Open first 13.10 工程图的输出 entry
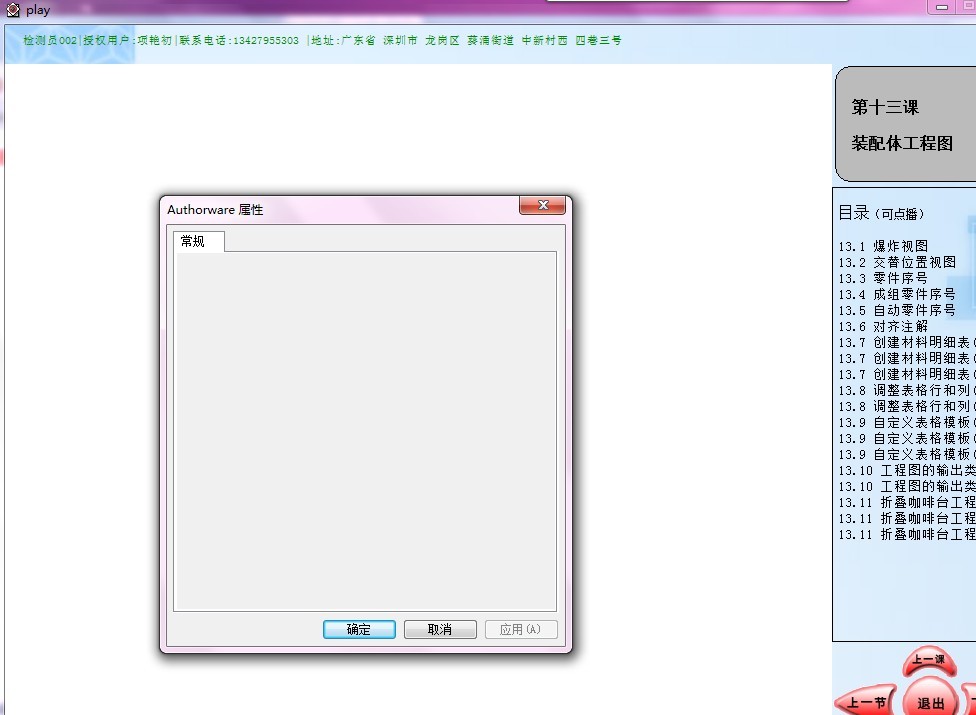Viewport: 976px width, 715px height. pos(907,471)
